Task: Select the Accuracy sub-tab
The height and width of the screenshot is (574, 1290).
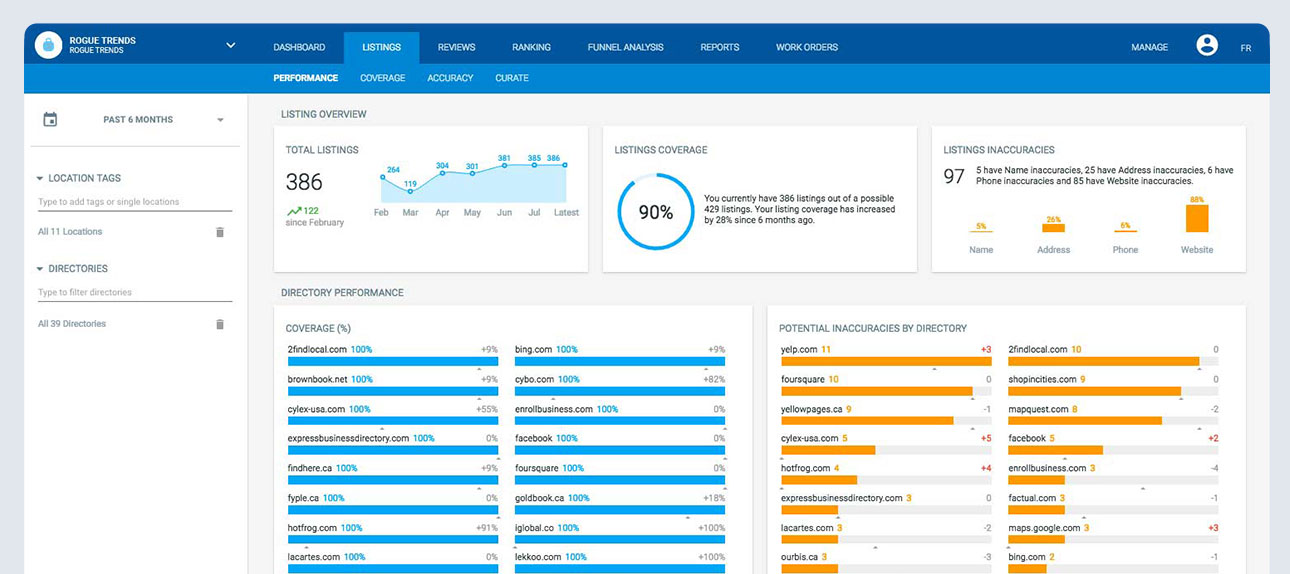Action: (450, 78)
